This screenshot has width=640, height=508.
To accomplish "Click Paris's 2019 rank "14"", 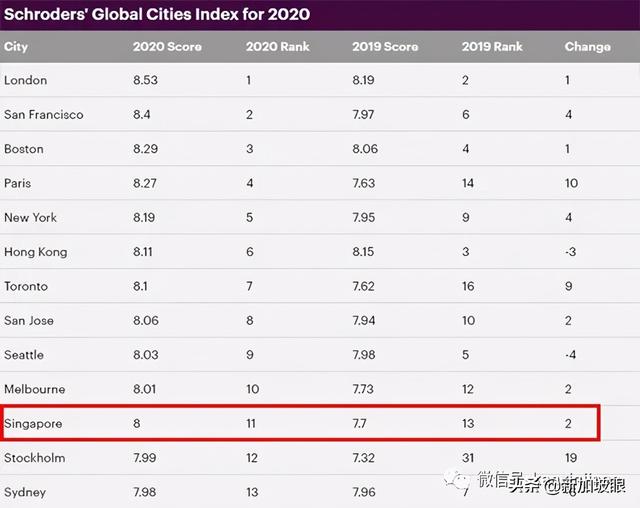I will point(468,183).
